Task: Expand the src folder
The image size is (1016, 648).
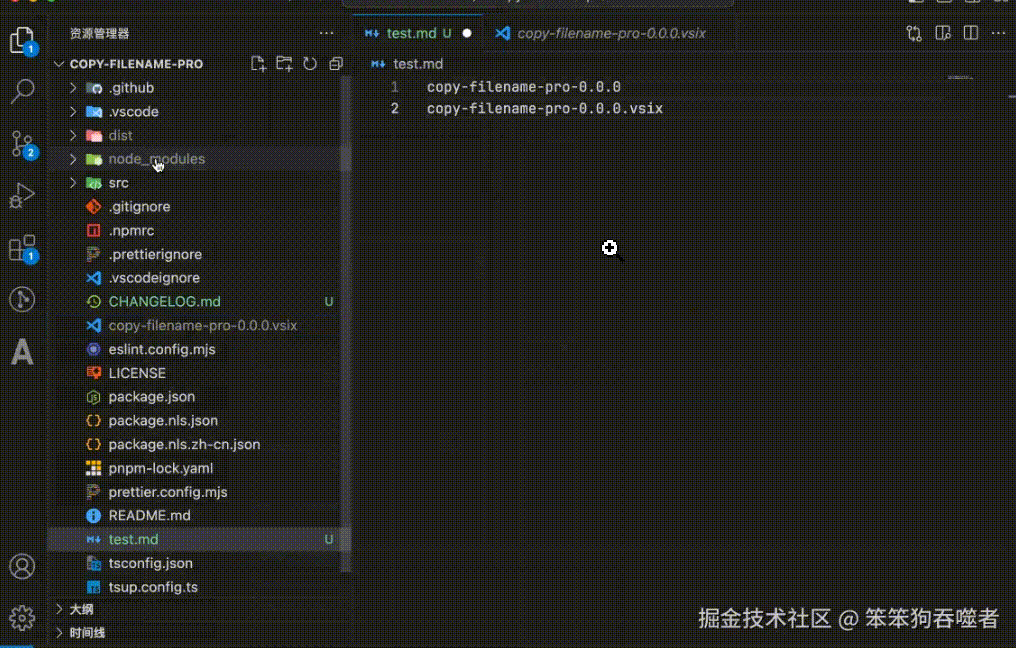Action: tap(73, 183)
